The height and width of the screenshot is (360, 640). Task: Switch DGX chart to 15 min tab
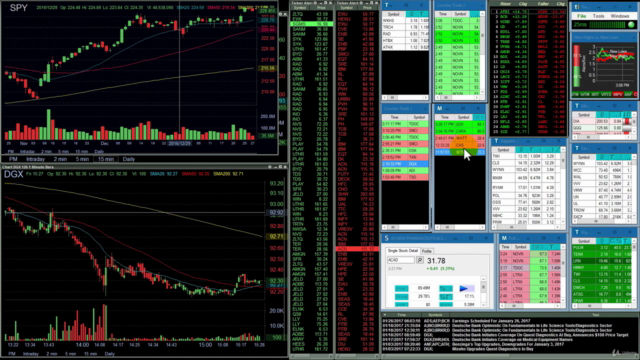pyautogui.click(x=90, y=354)
